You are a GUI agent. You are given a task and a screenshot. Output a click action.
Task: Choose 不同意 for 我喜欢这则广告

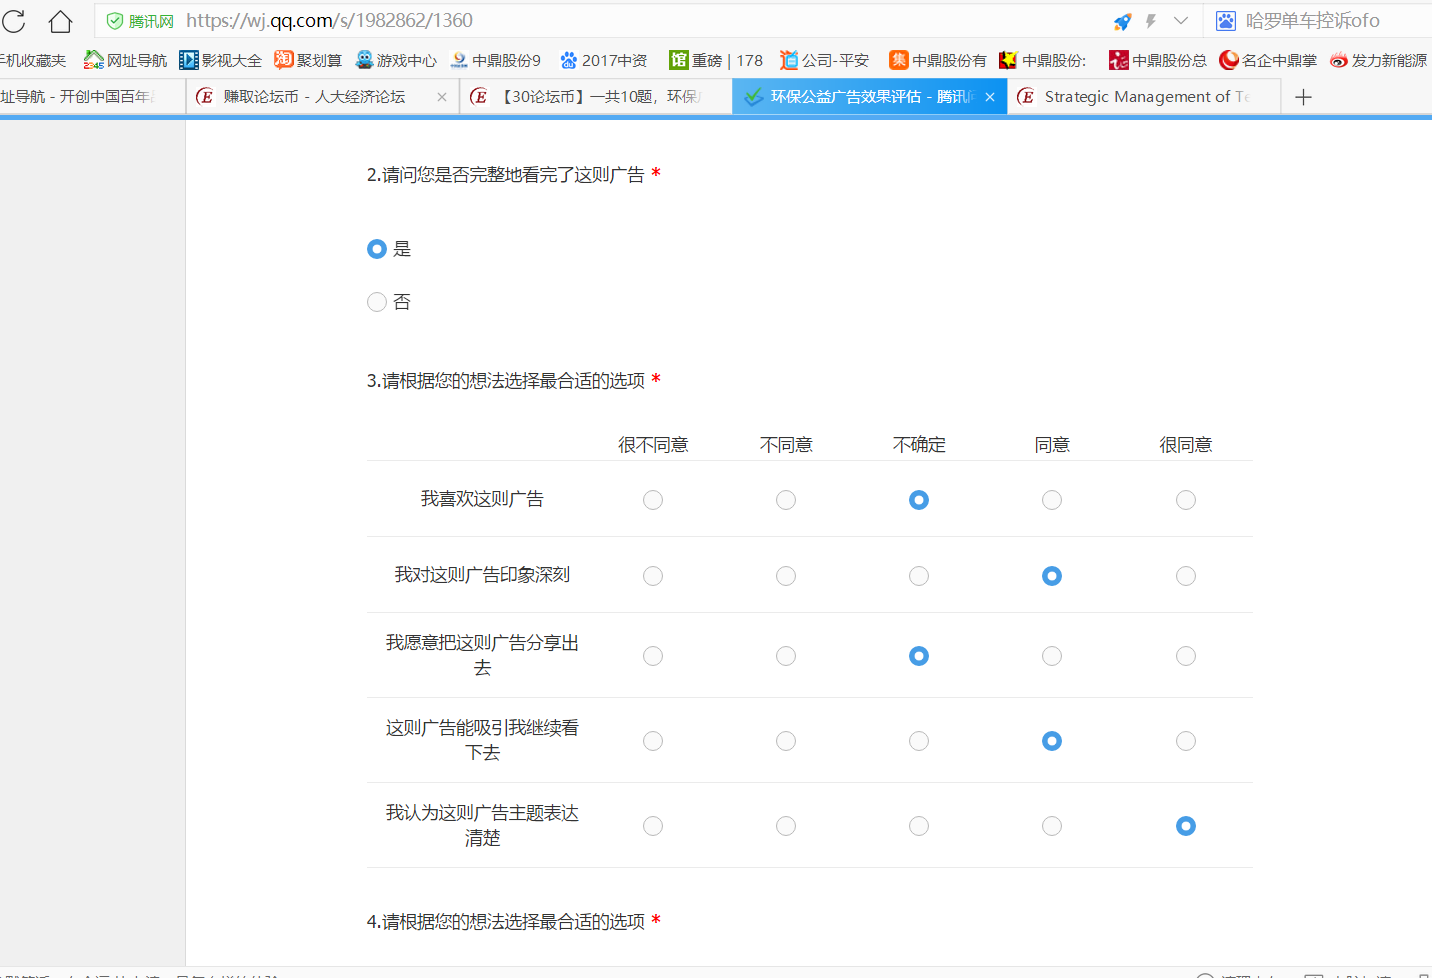(786, 500)
